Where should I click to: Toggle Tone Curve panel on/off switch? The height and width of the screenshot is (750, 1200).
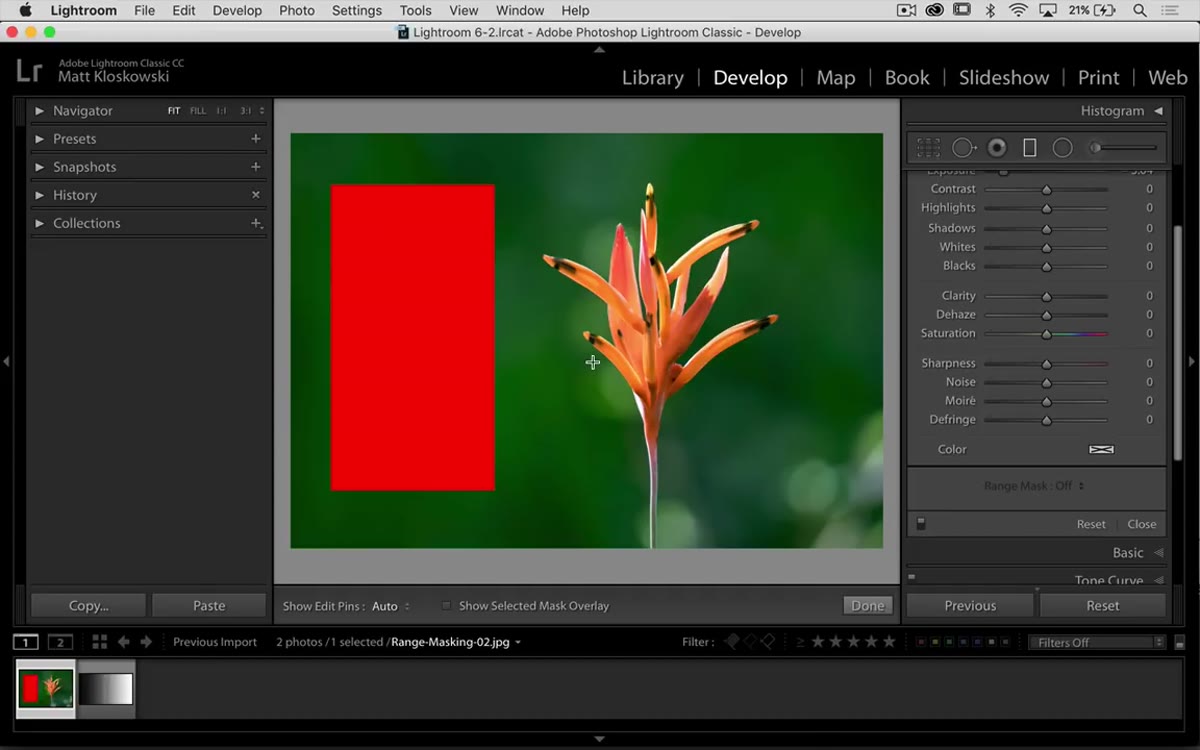[912, 577]
